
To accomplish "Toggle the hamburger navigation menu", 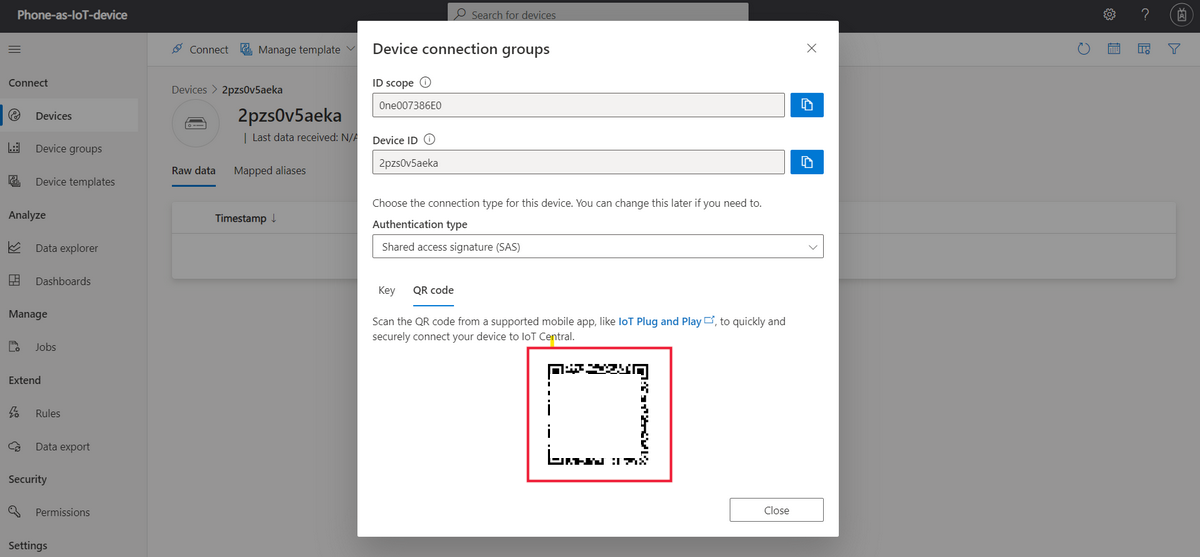I will click(14, 49).
